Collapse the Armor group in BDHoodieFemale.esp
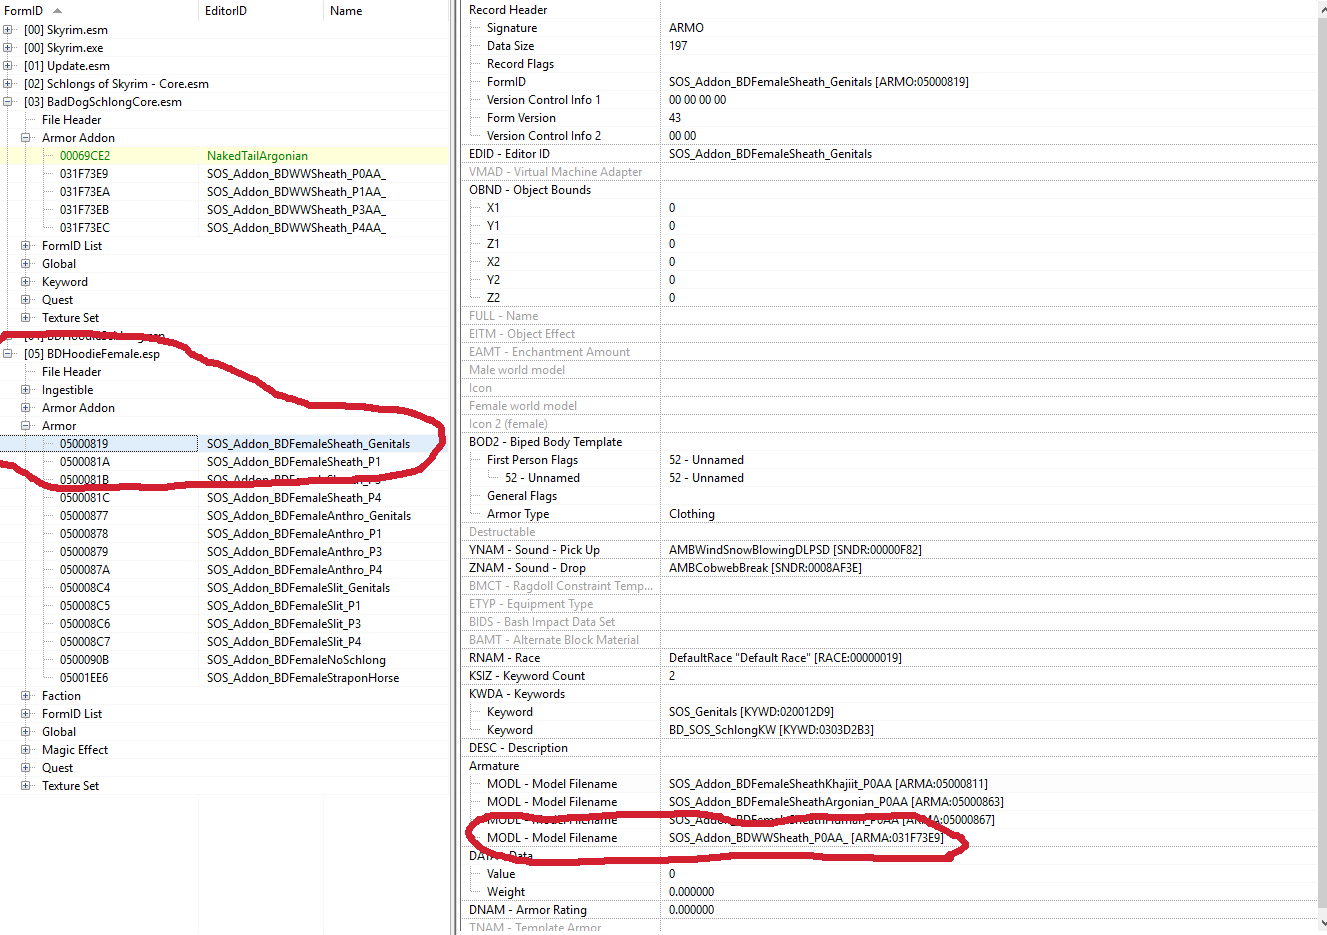 pos(26,426)
